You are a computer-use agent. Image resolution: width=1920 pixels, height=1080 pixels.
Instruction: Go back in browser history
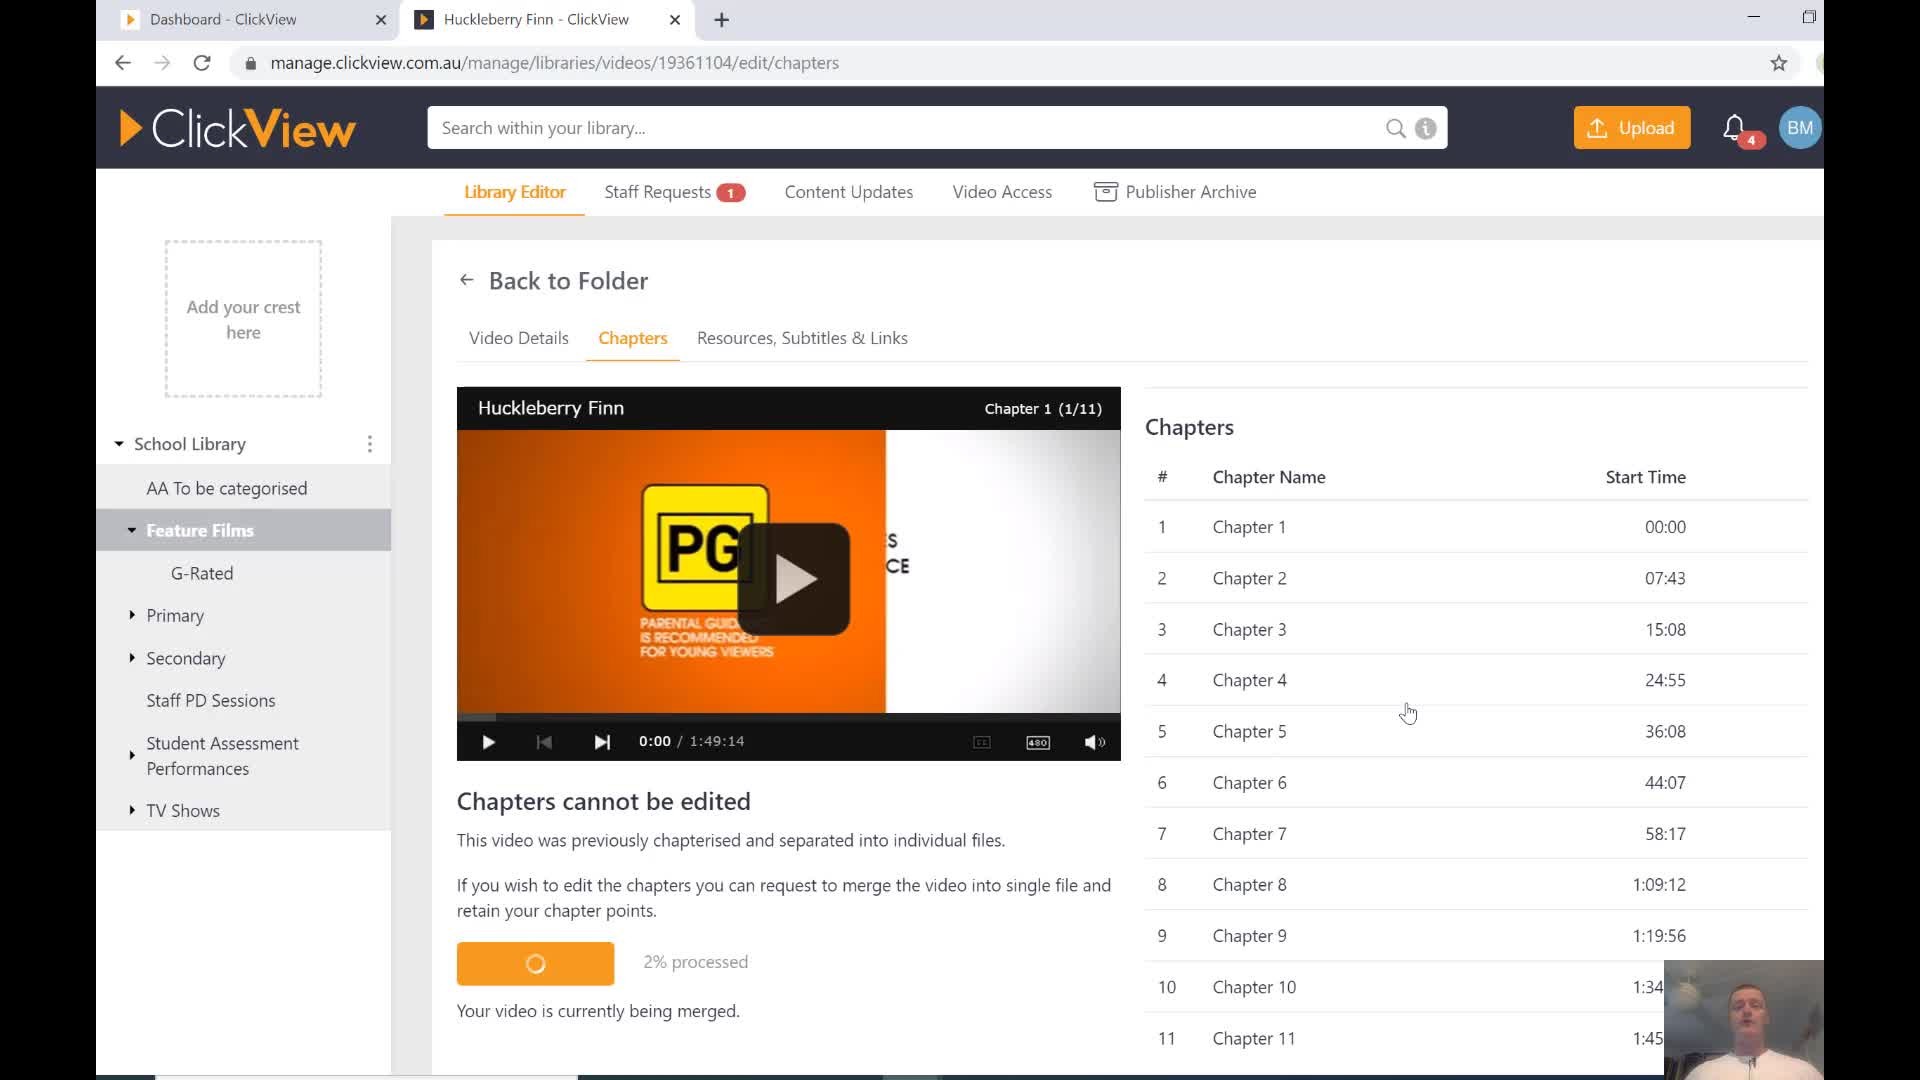122,62
